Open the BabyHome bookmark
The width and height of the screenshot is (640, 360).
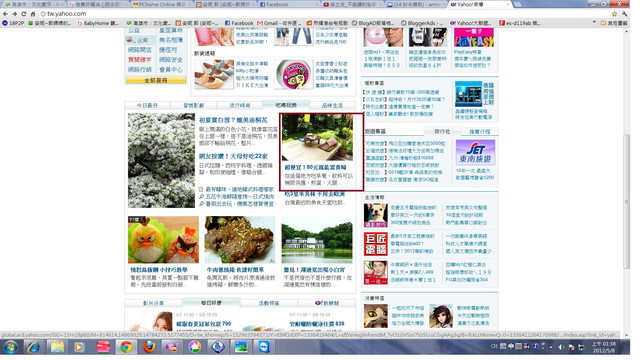coord(98,23)
